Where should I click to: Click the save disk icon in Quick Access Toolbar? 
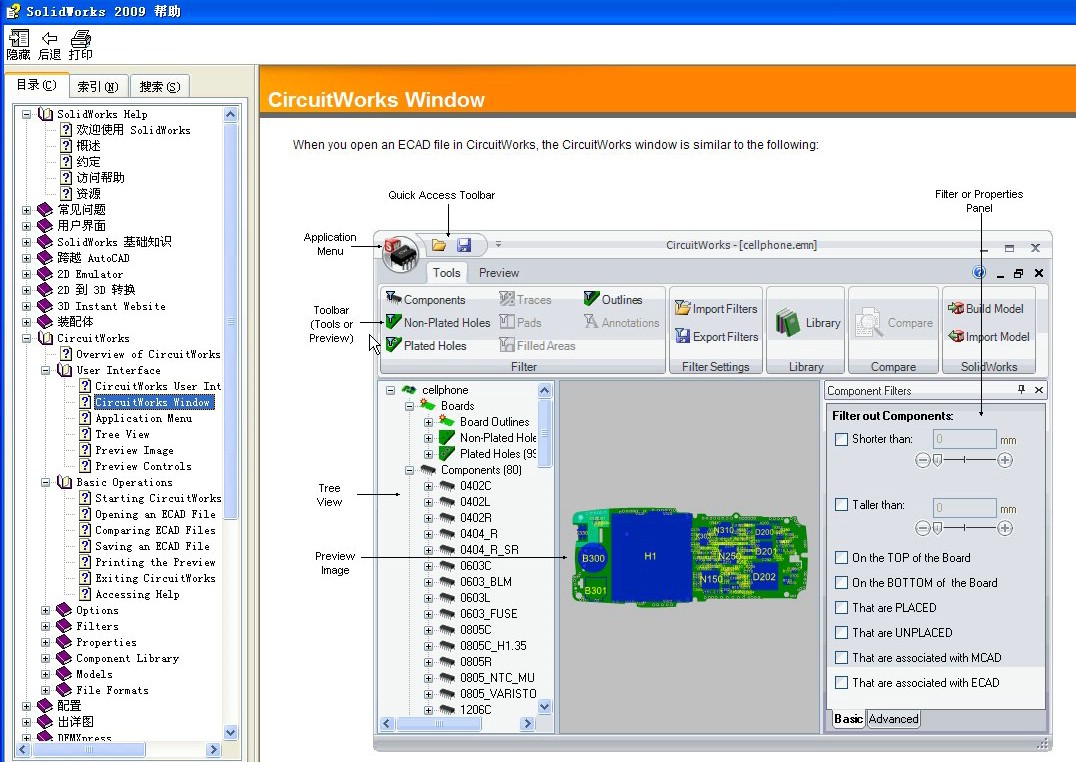[464, 245]
